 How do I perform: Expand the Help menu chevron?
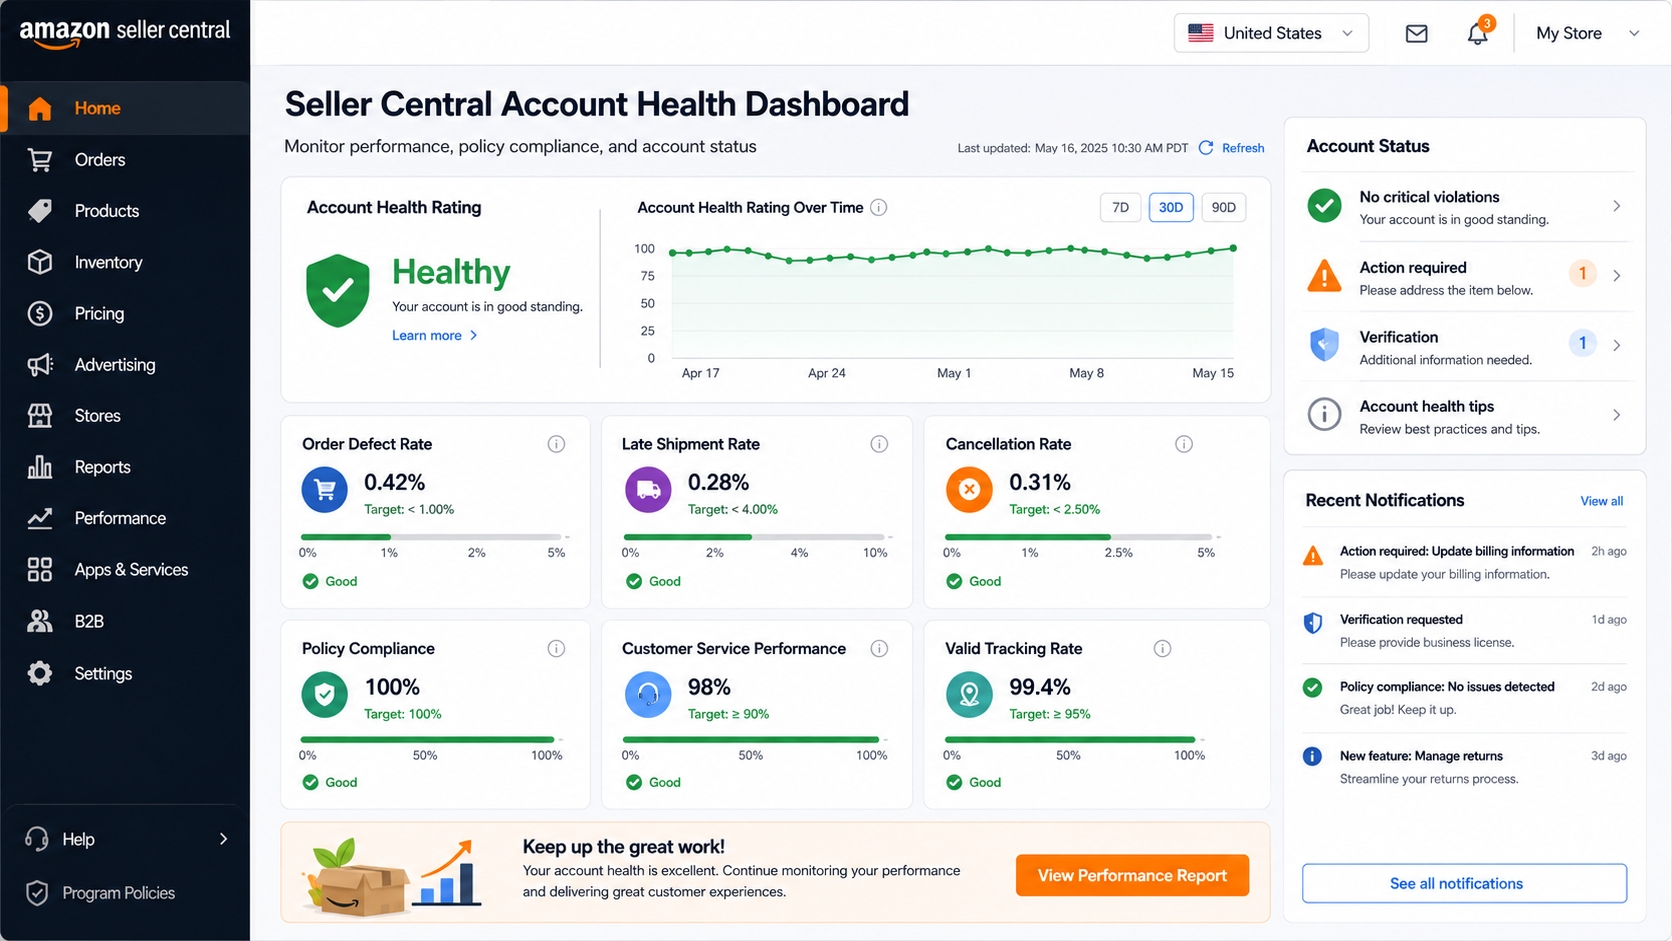click(x=223, y=839)
